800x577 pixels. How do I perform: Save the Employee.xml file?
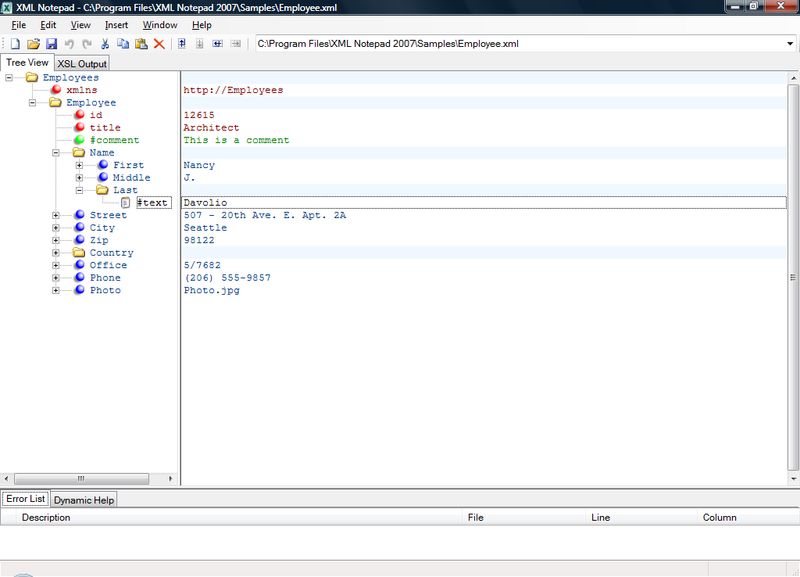(x=52, y=43)
